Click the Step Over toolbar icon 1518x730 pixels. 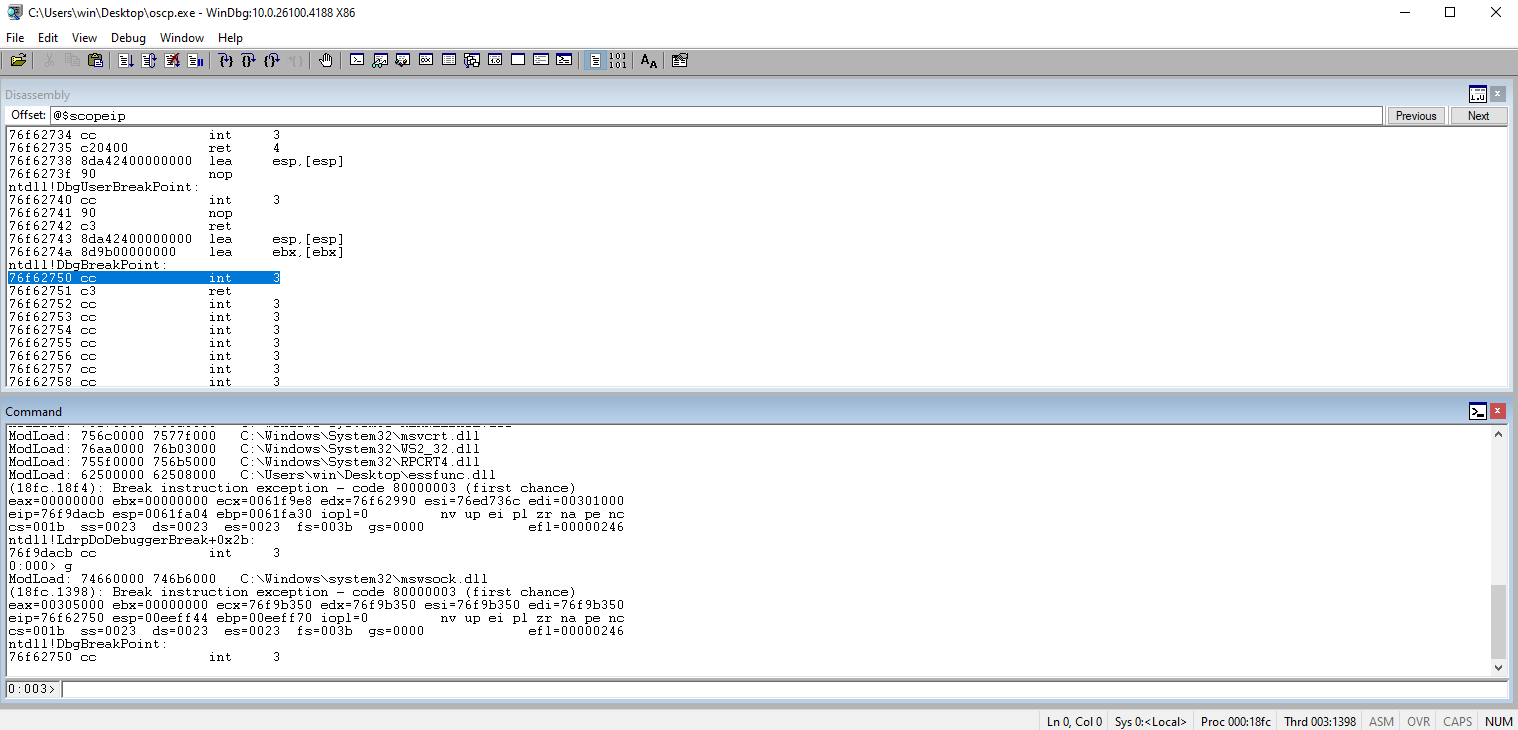(249, 61)
